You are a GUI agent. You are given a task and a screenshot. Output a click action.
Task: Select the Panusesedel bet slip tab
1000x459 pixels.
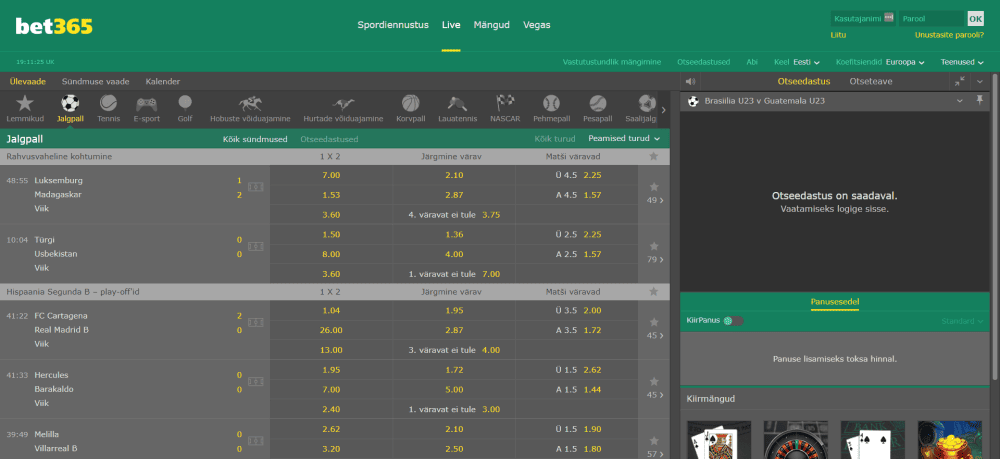click(x=834, y=302)
